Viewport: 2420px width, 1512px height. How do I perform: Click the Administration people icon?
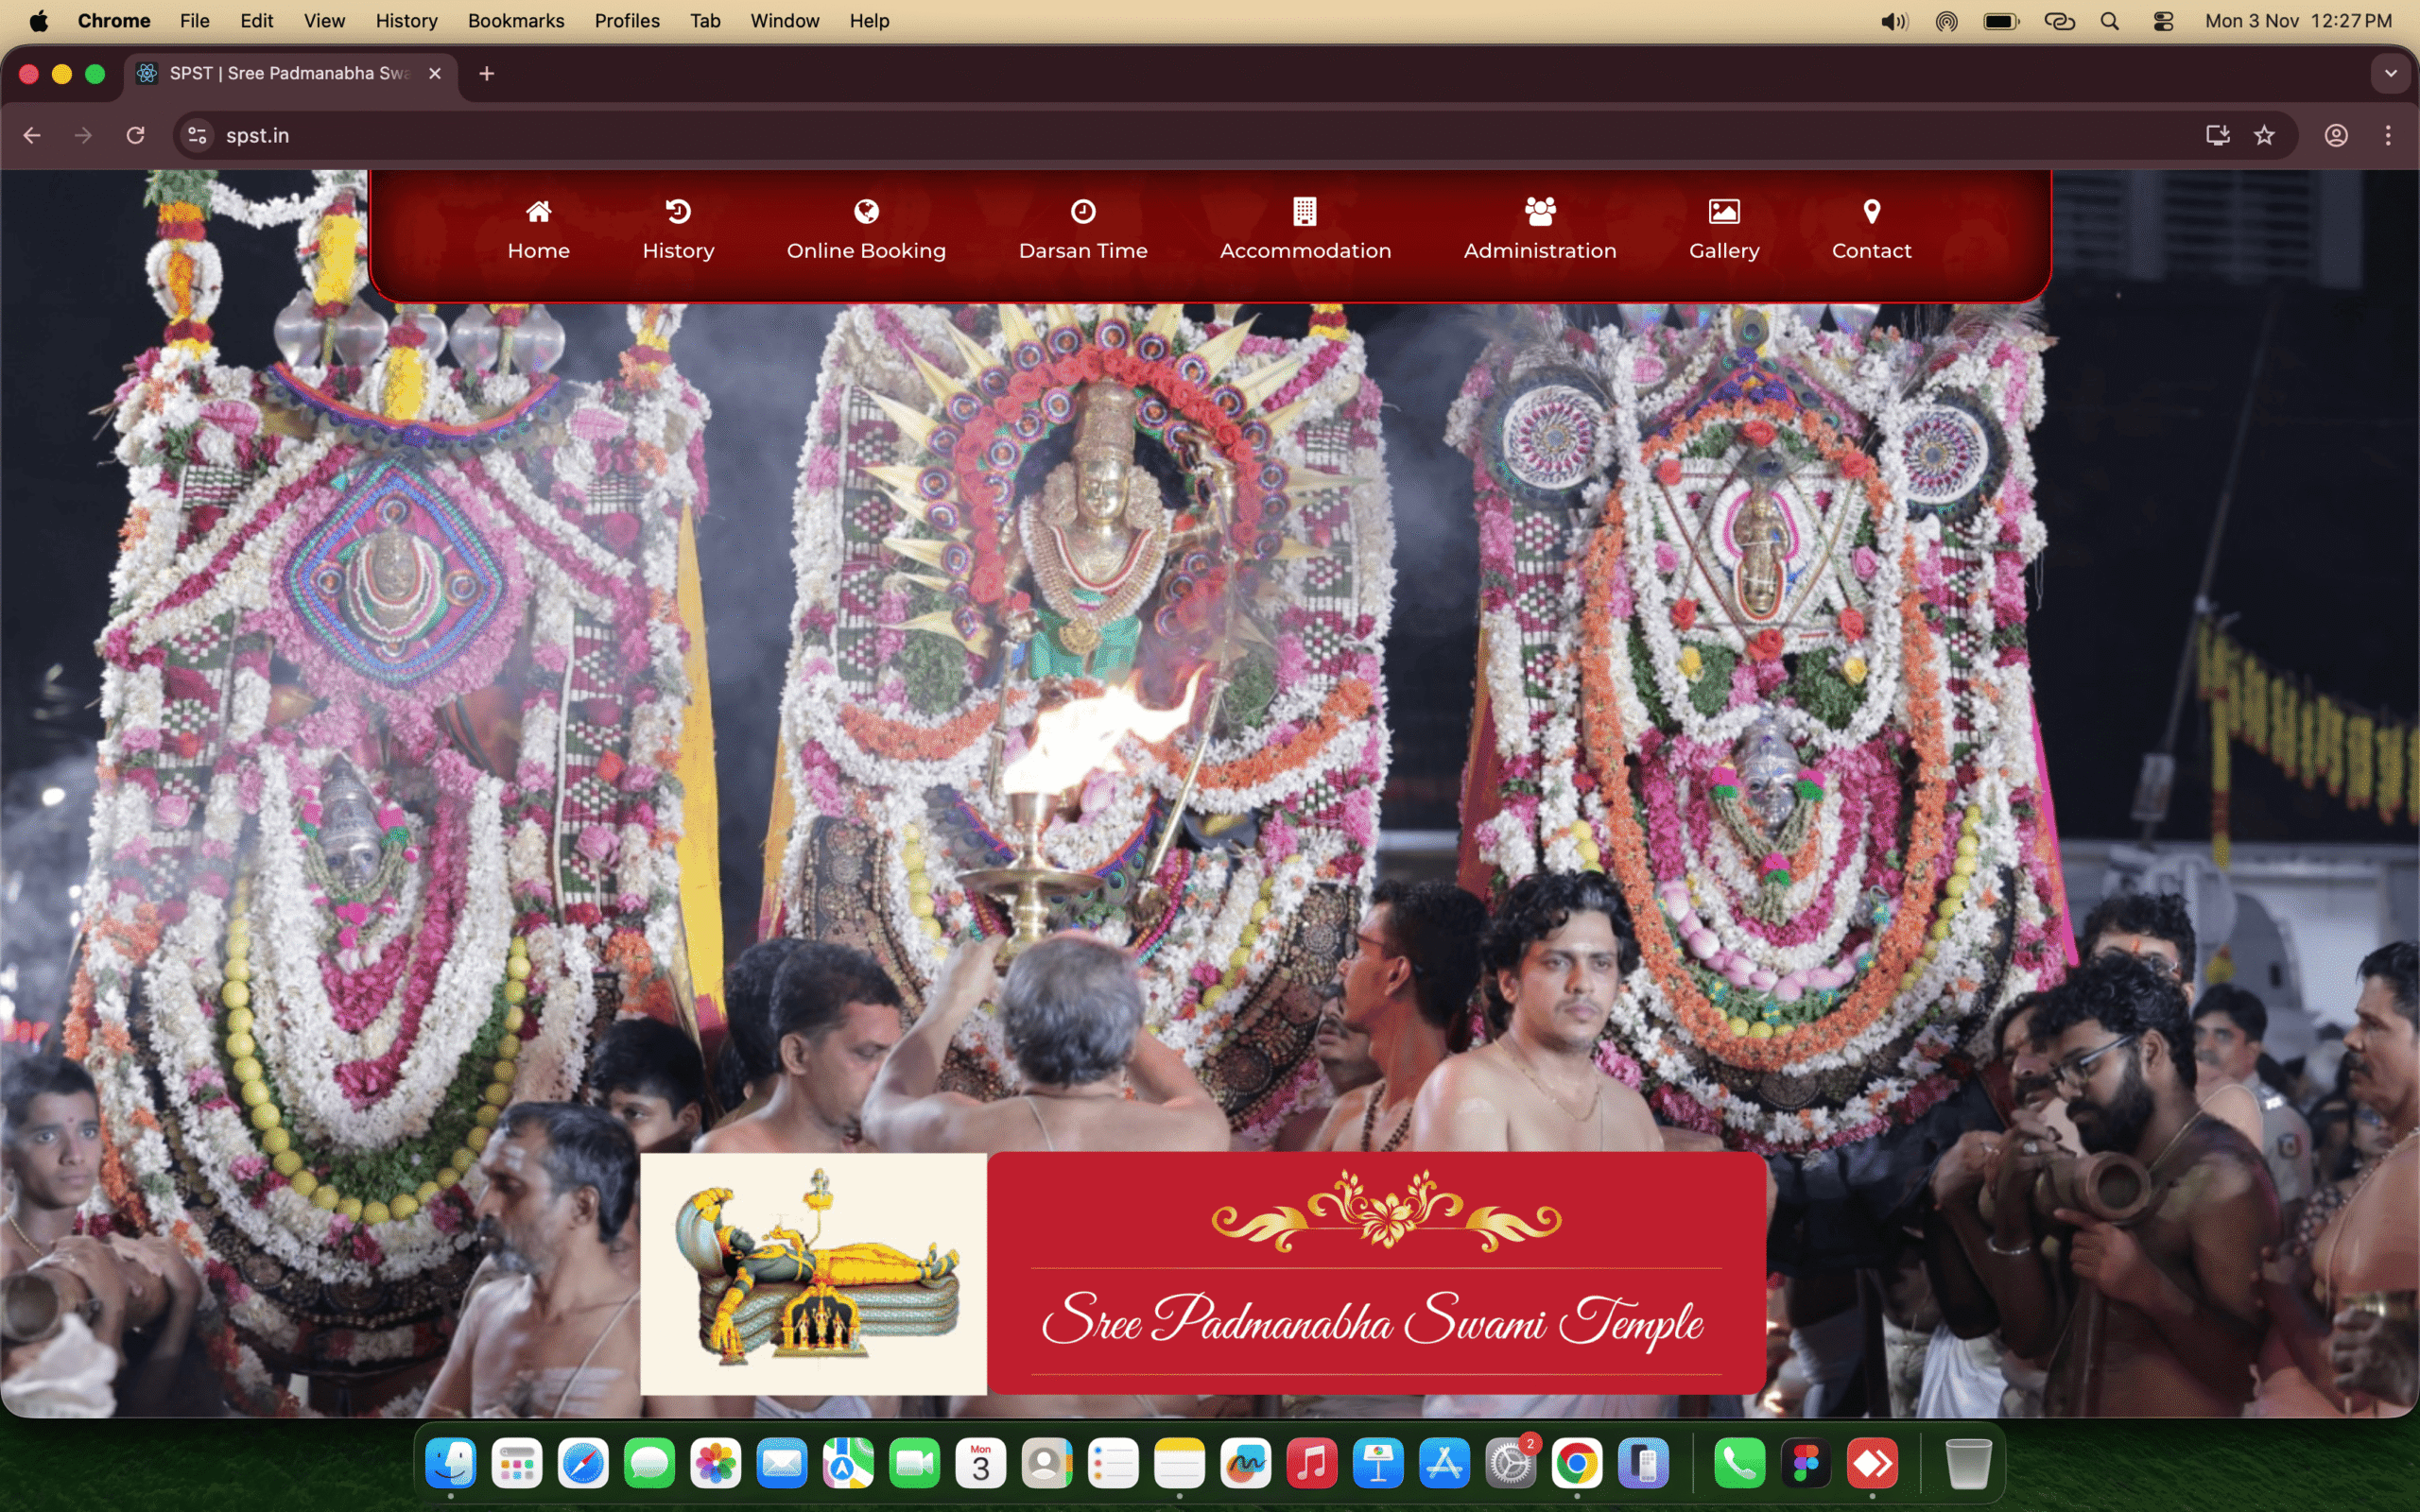[1540, 211]
